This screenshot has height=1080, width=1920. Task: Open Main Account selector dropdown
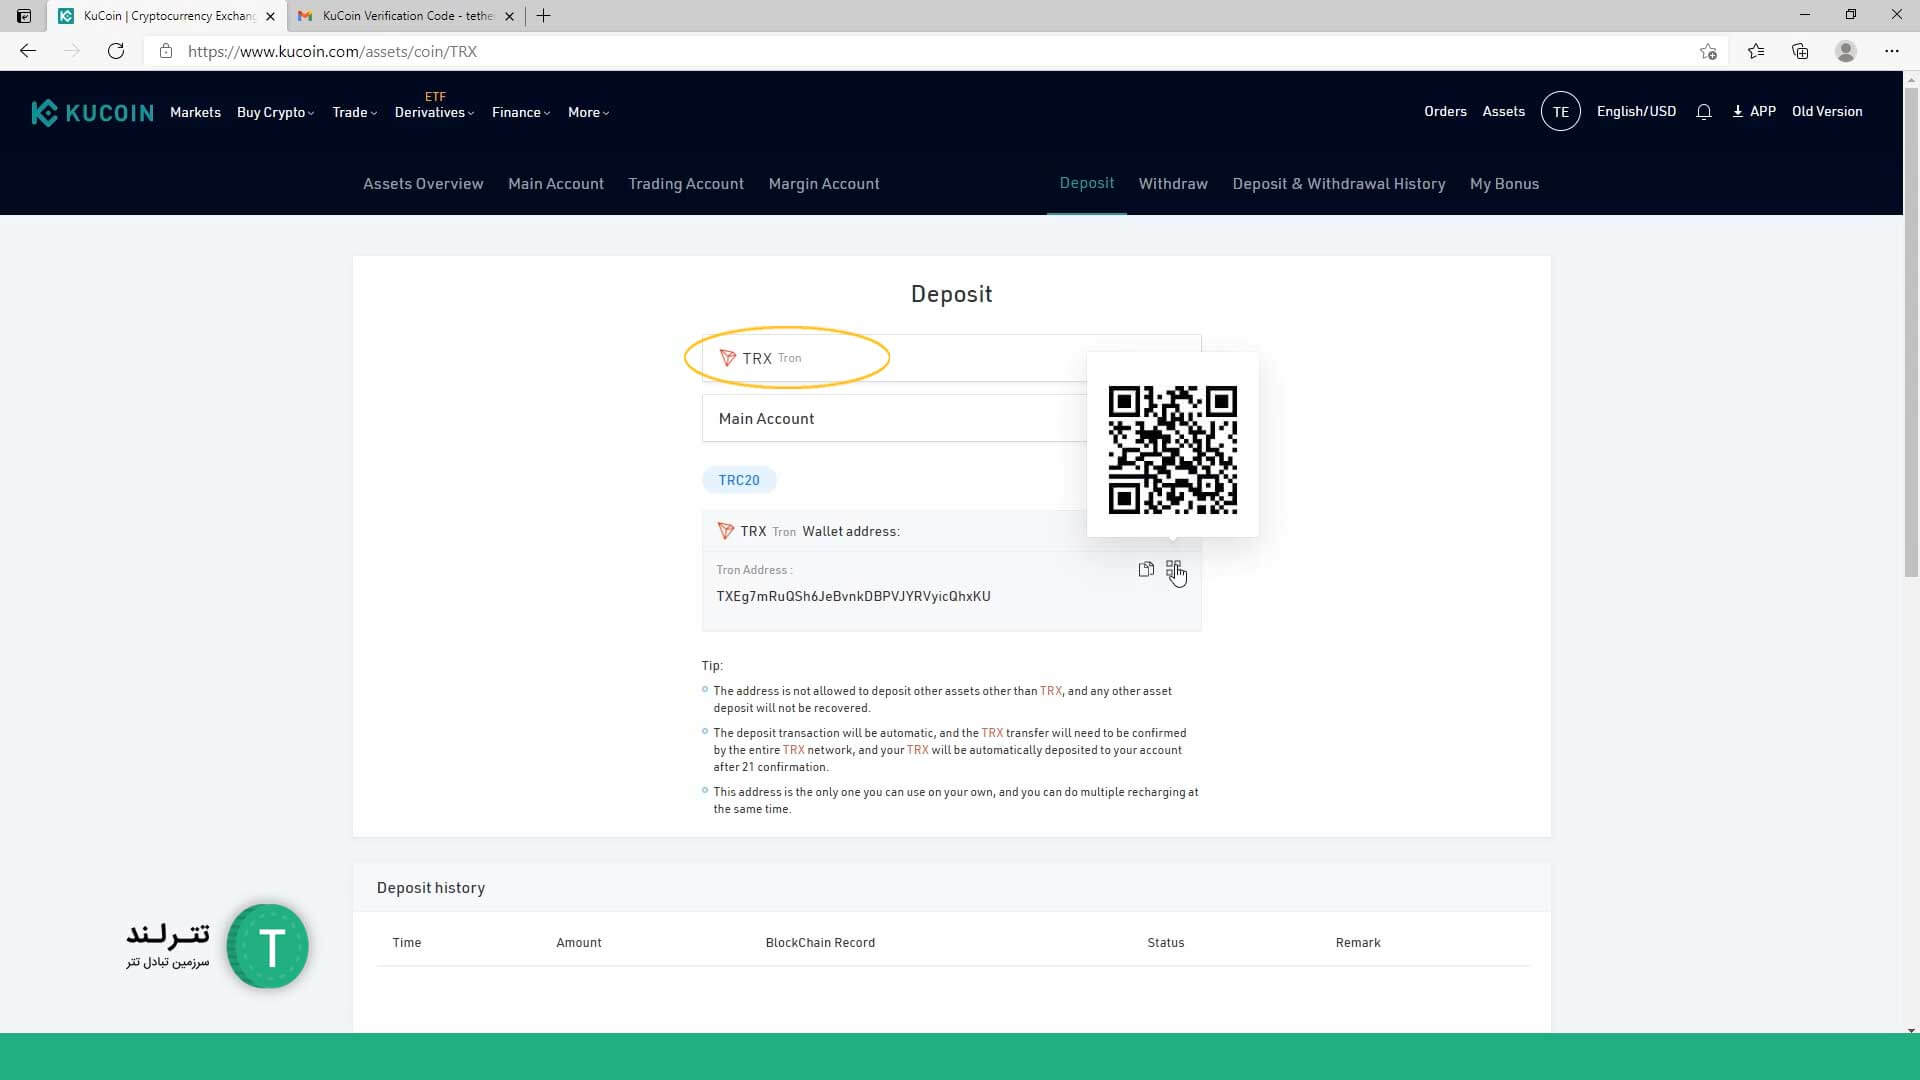(x=951, y=418)
